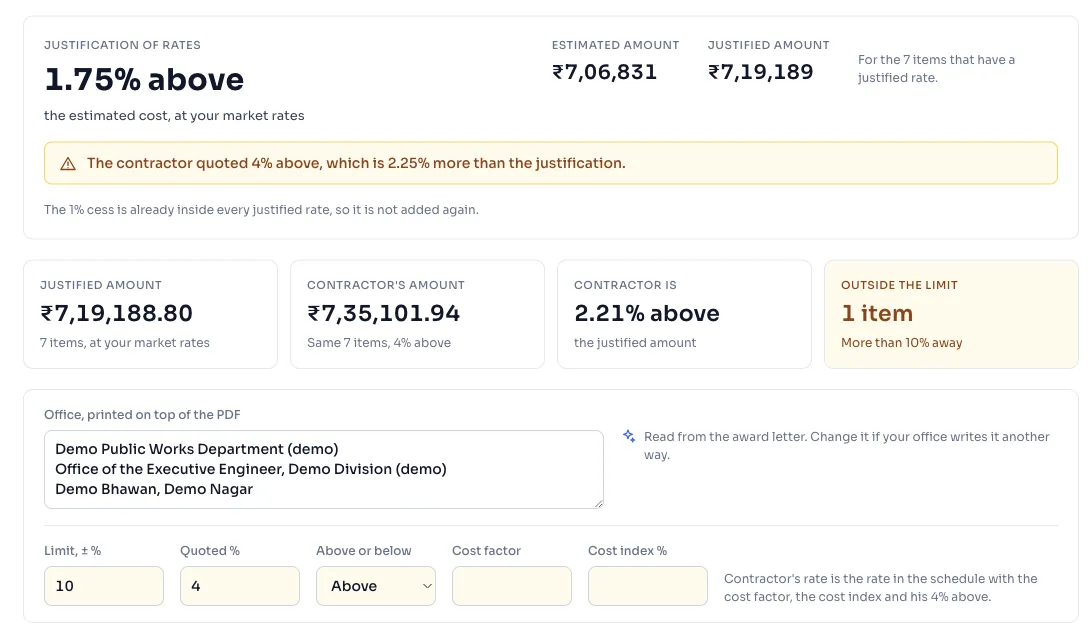Focus the Cost index % input field

(648, 586)
